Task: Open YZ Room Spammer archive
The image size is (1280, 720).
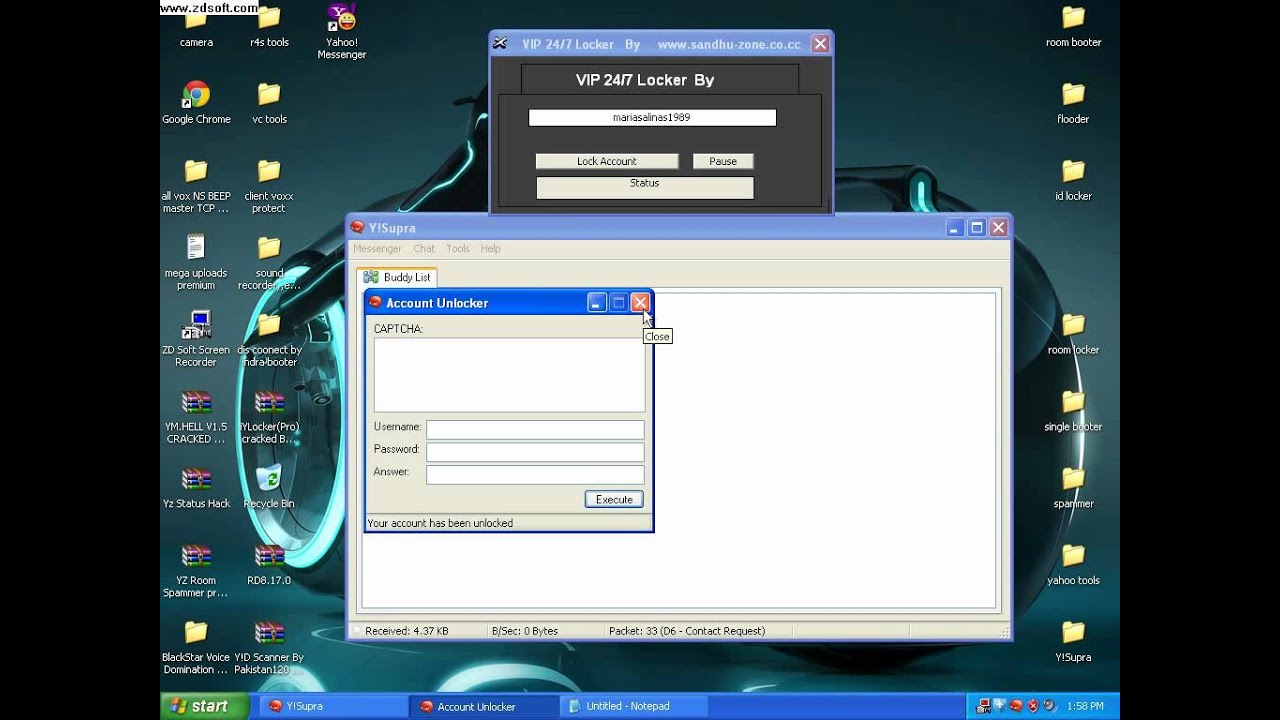Action: 196,570
